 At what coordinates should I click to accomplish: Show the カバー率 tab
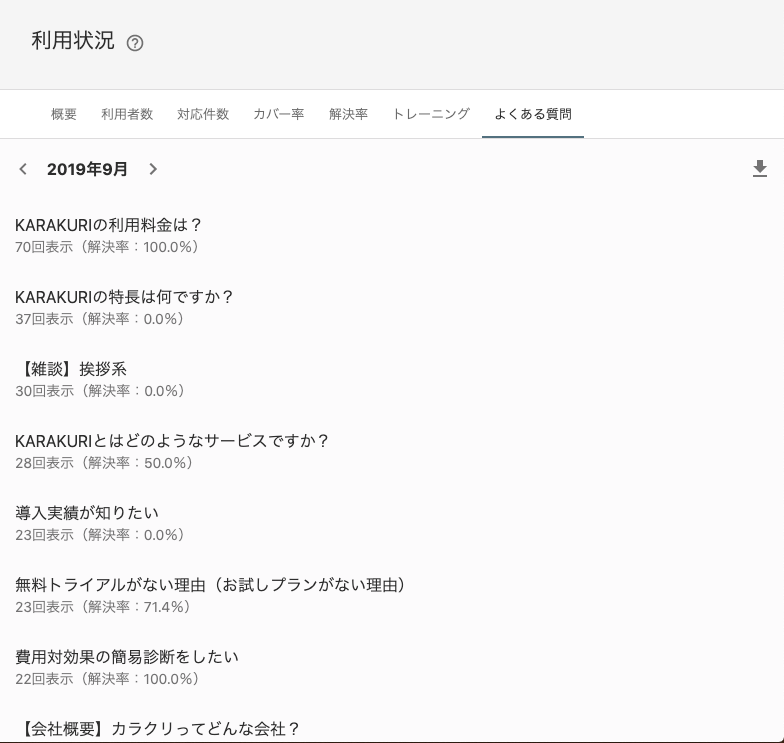point(279,114)
